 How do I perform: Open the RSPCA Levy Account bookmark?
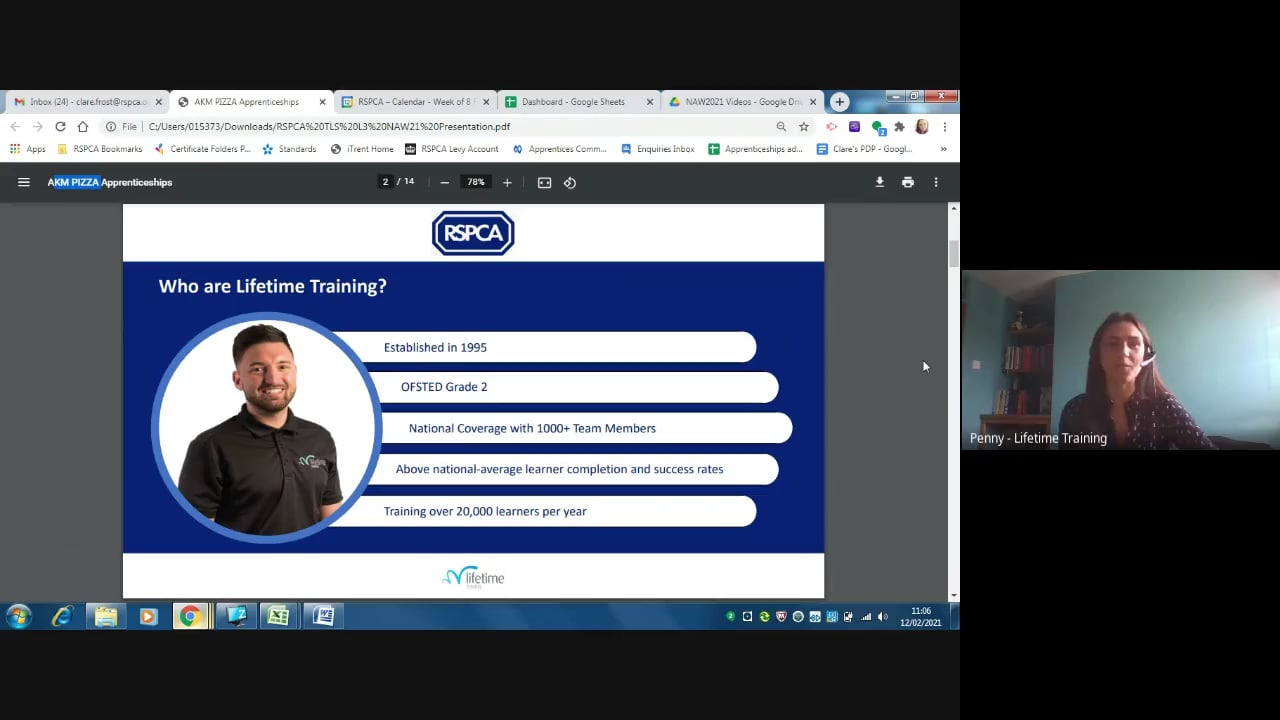pos(452,149)
